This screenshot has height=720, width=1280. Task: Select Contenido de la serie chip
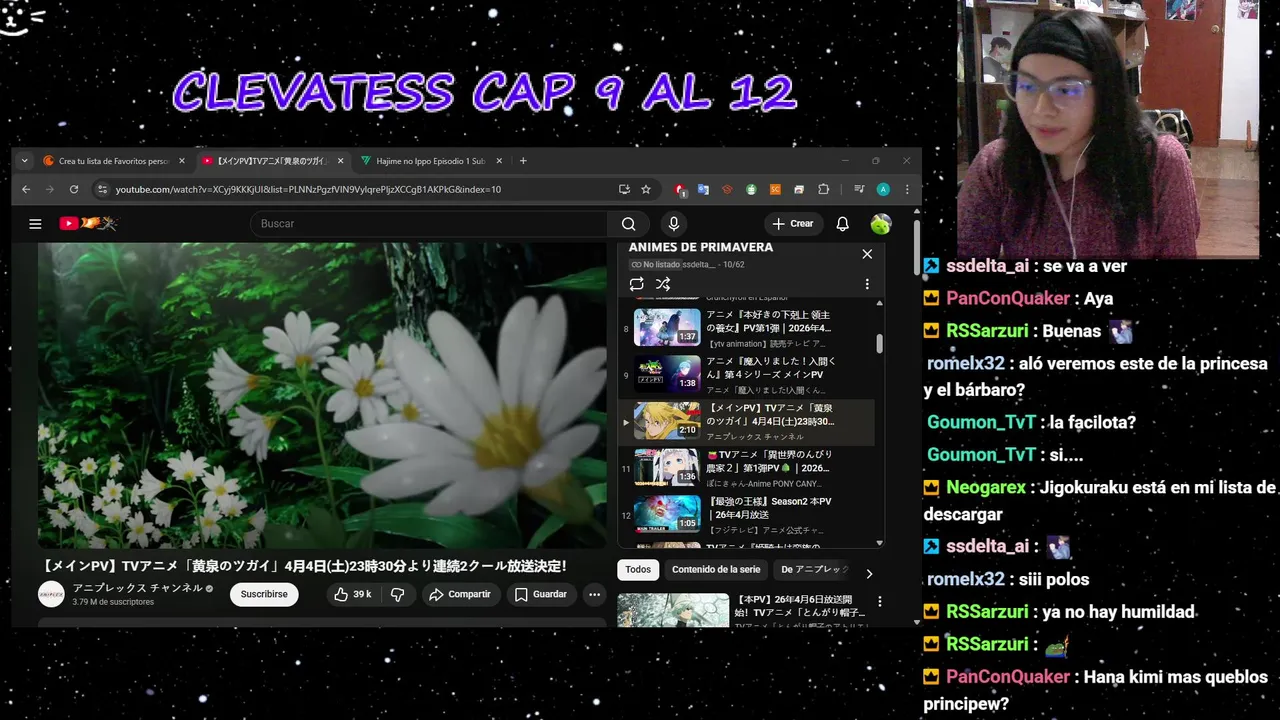click(716, 570)
